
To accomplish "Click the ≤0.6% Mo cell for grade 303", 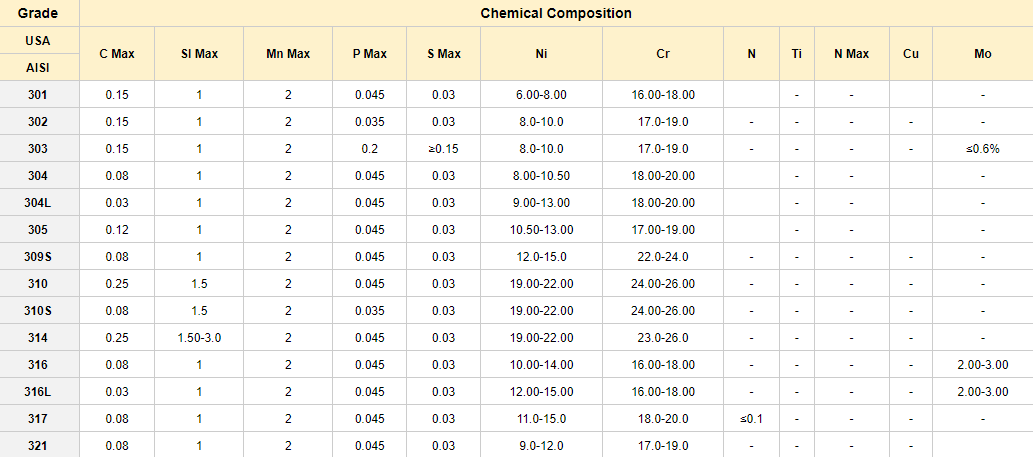I will [x=982, y=149].
